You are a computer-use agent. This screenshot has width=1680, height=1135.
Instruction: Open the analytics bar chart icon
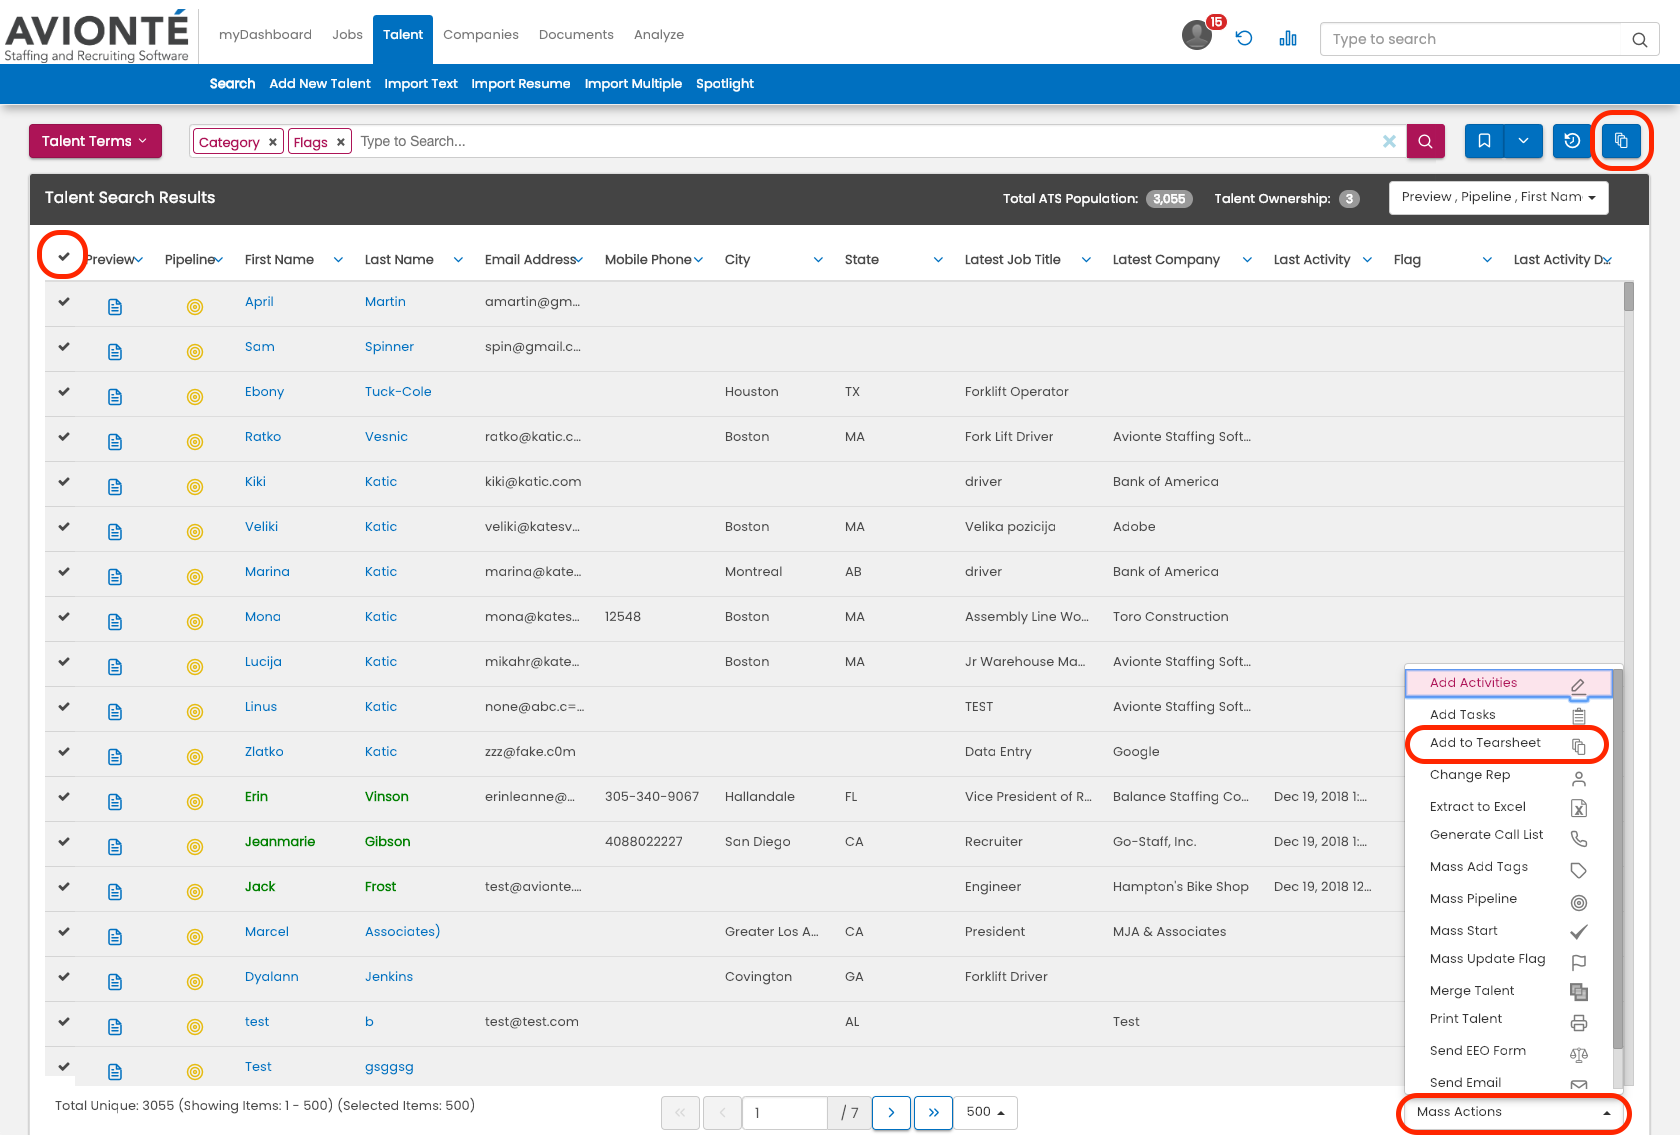pyautogui.click(x=1287, y=38)
